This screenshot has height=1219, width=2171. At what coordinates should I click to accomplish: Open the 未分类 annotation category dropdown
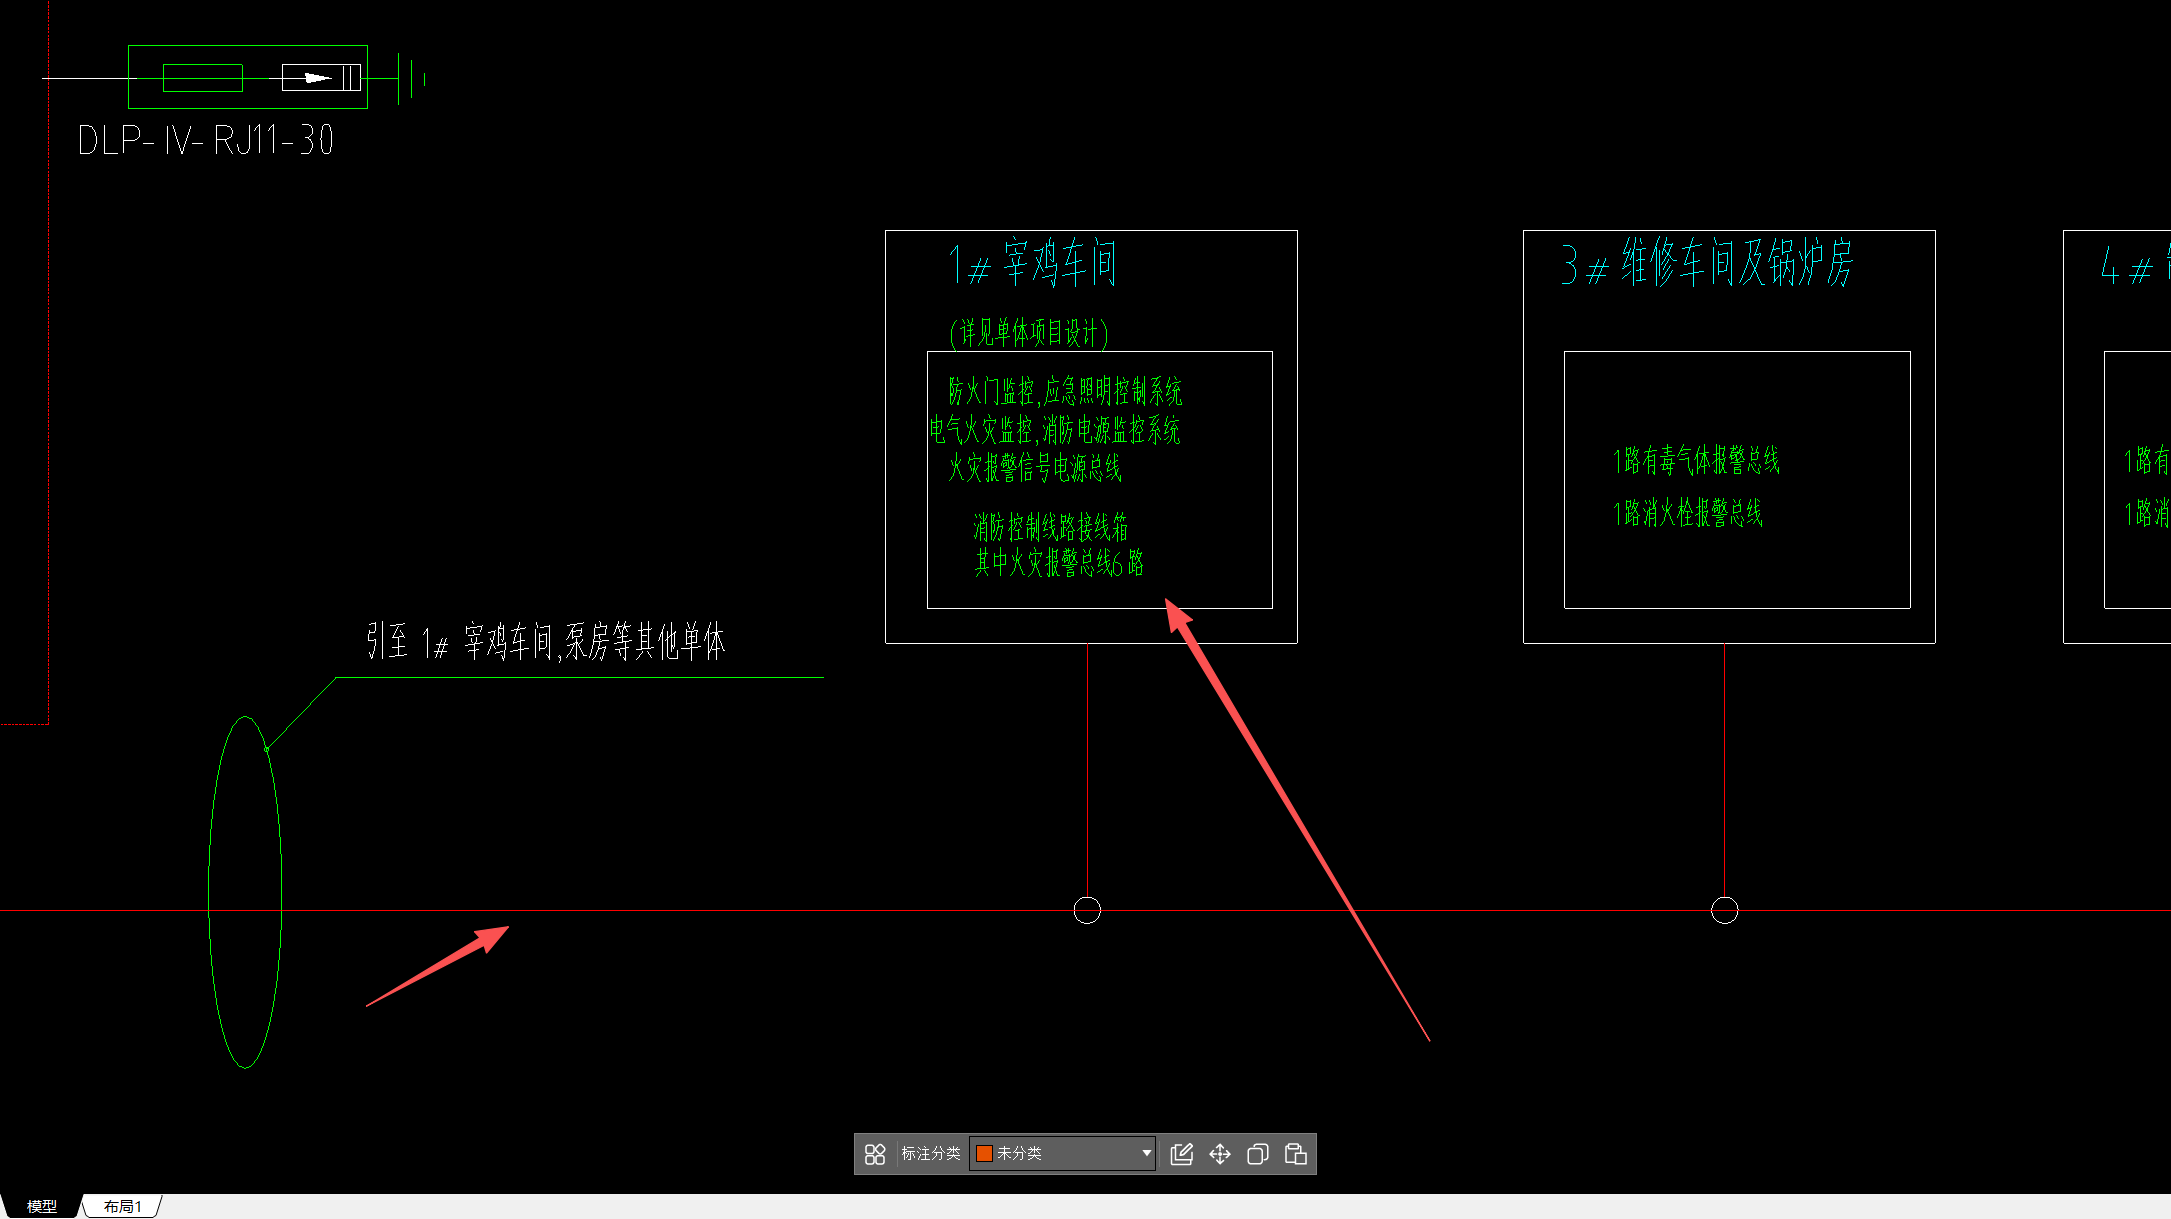(x=1146, y=1153)
